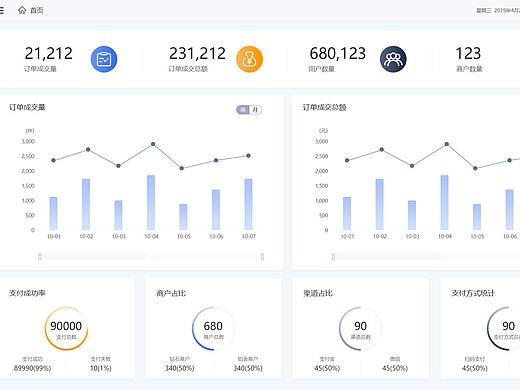Click 10-06 line point in 订单成交量 chart
The image size is (520, 390).
pyautogui.click(x=216, y=160)
